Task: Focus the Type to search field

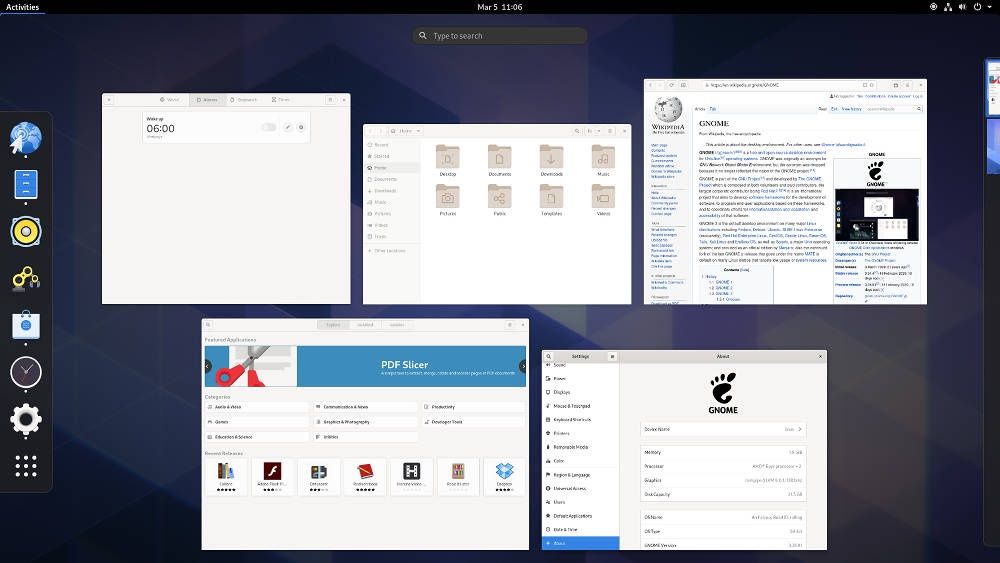Action: pyautogui.click(x=499, y=36)
